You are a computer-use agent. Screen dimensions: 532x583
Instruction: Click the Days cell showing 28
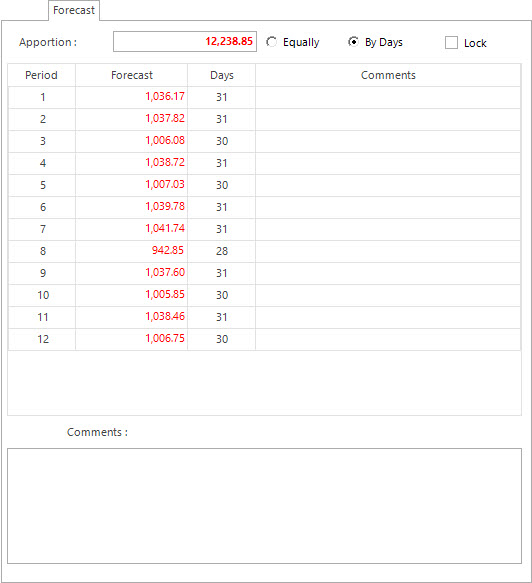click(x=222, y=251)
